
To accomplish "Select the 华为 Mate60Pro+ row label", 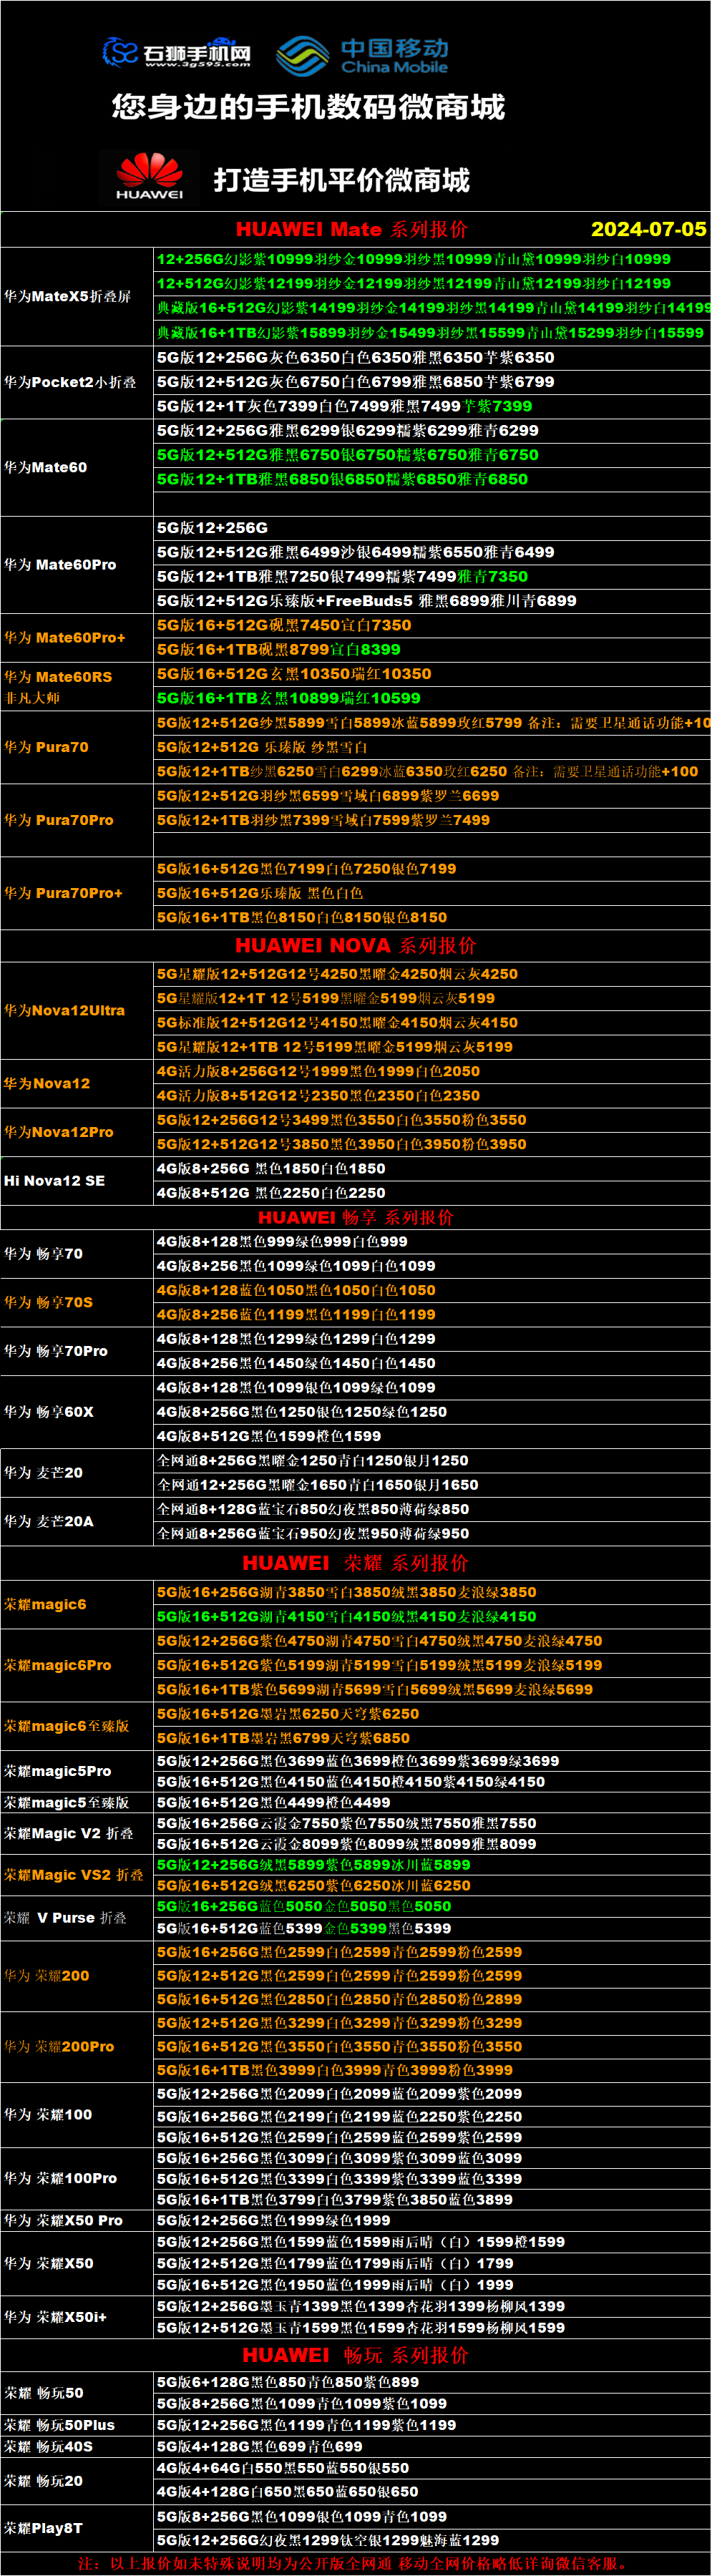I will coord(65,637).
